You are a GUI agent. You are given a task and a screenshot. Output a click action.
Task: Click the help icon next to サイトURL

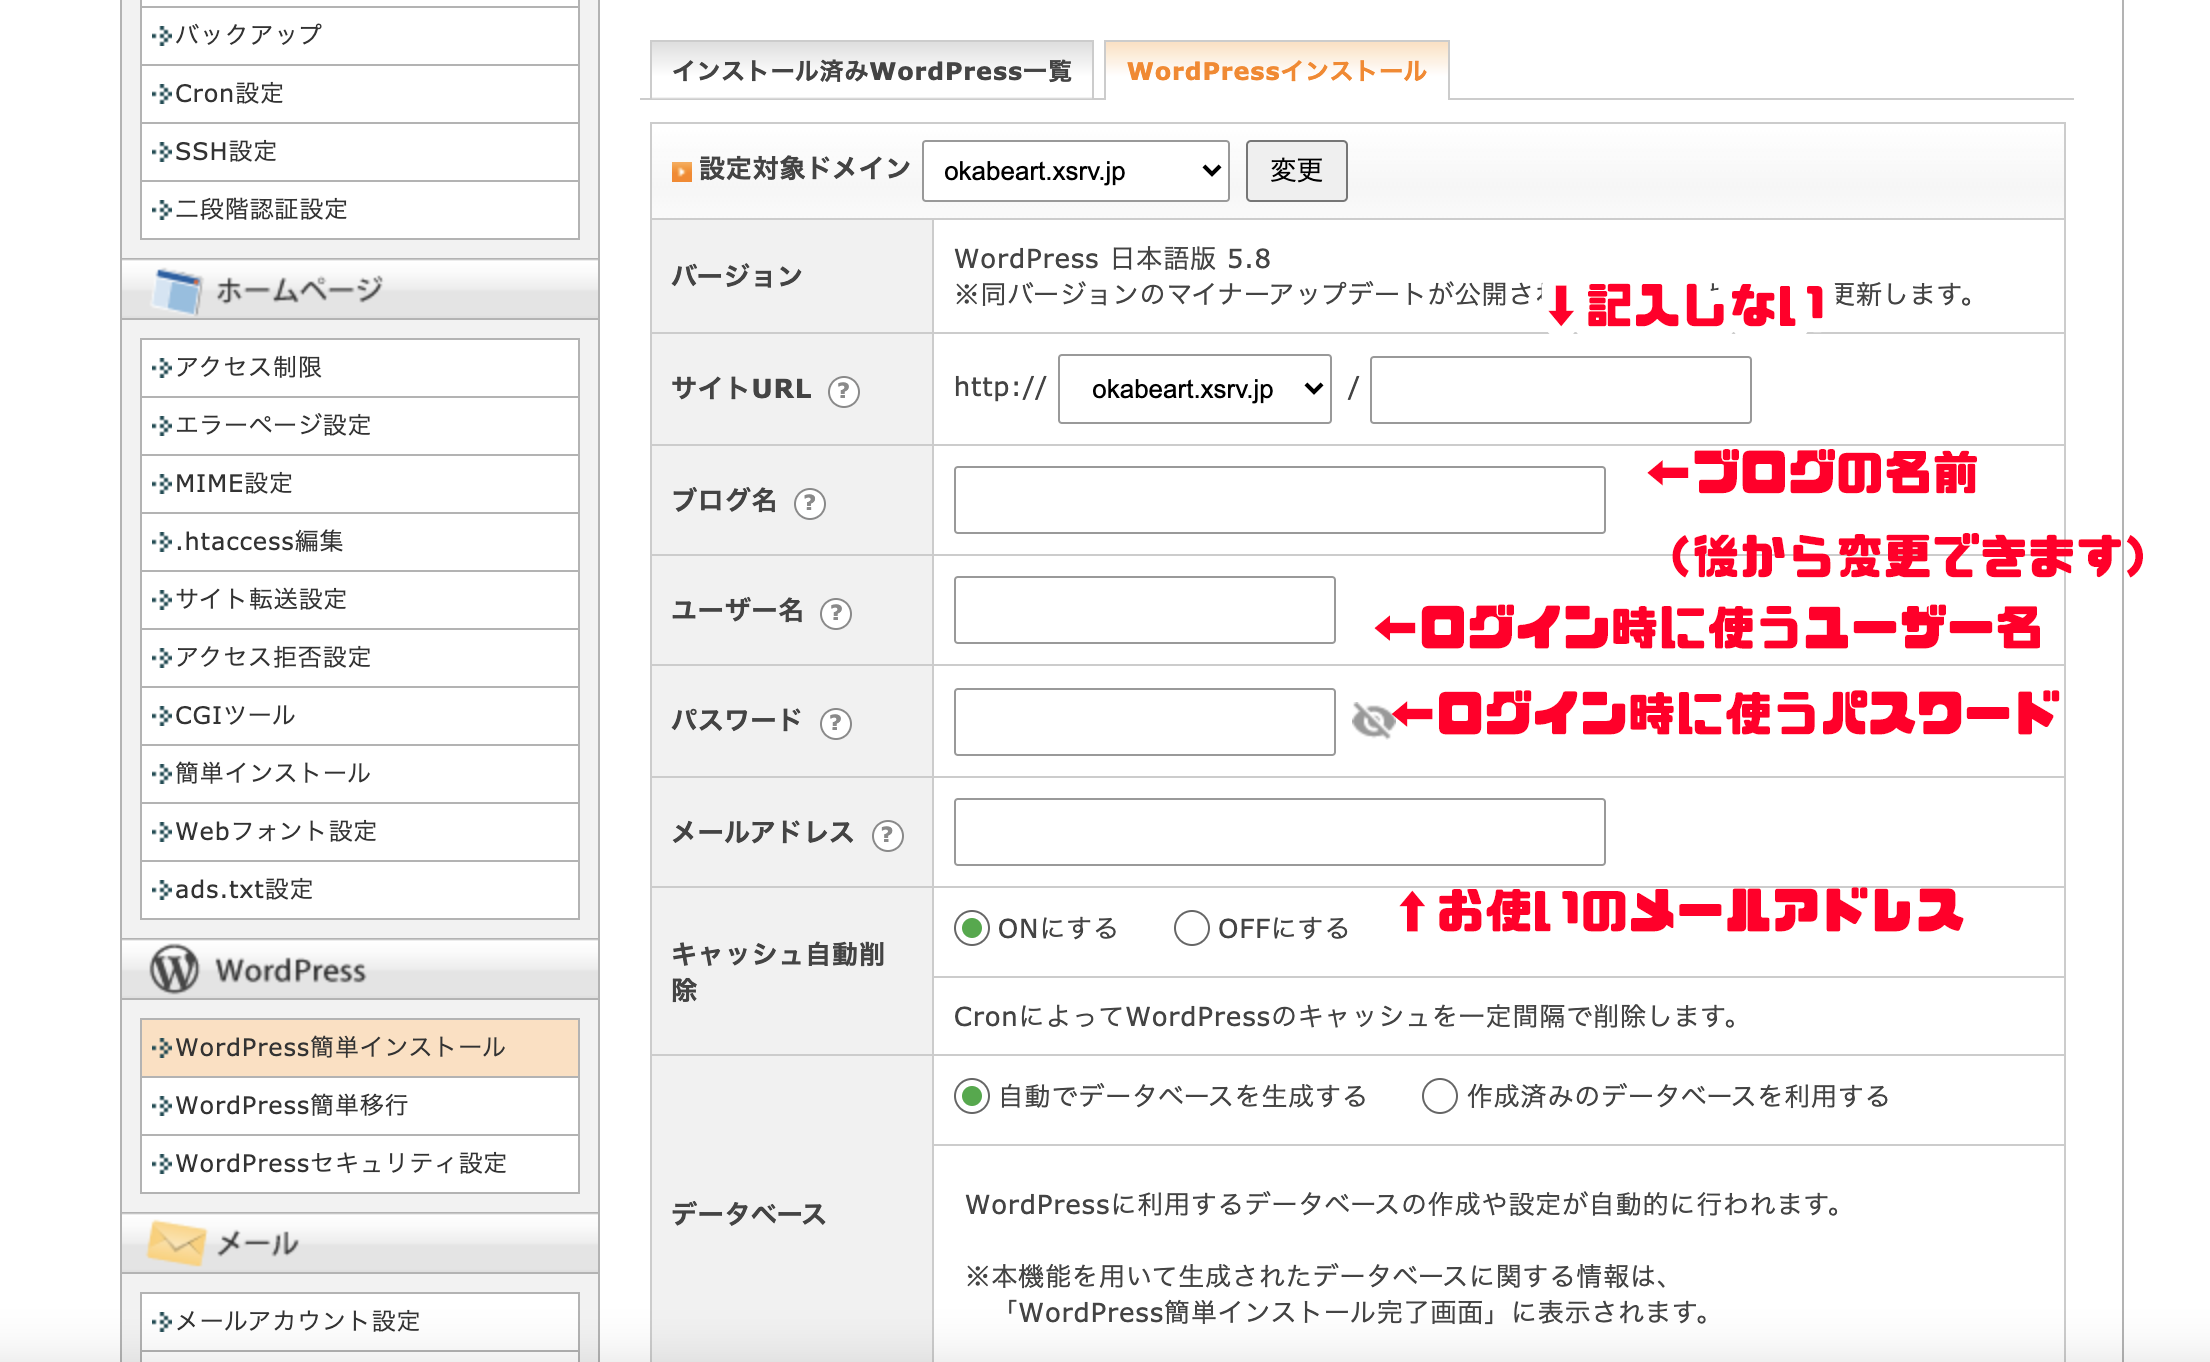[844, 391]
